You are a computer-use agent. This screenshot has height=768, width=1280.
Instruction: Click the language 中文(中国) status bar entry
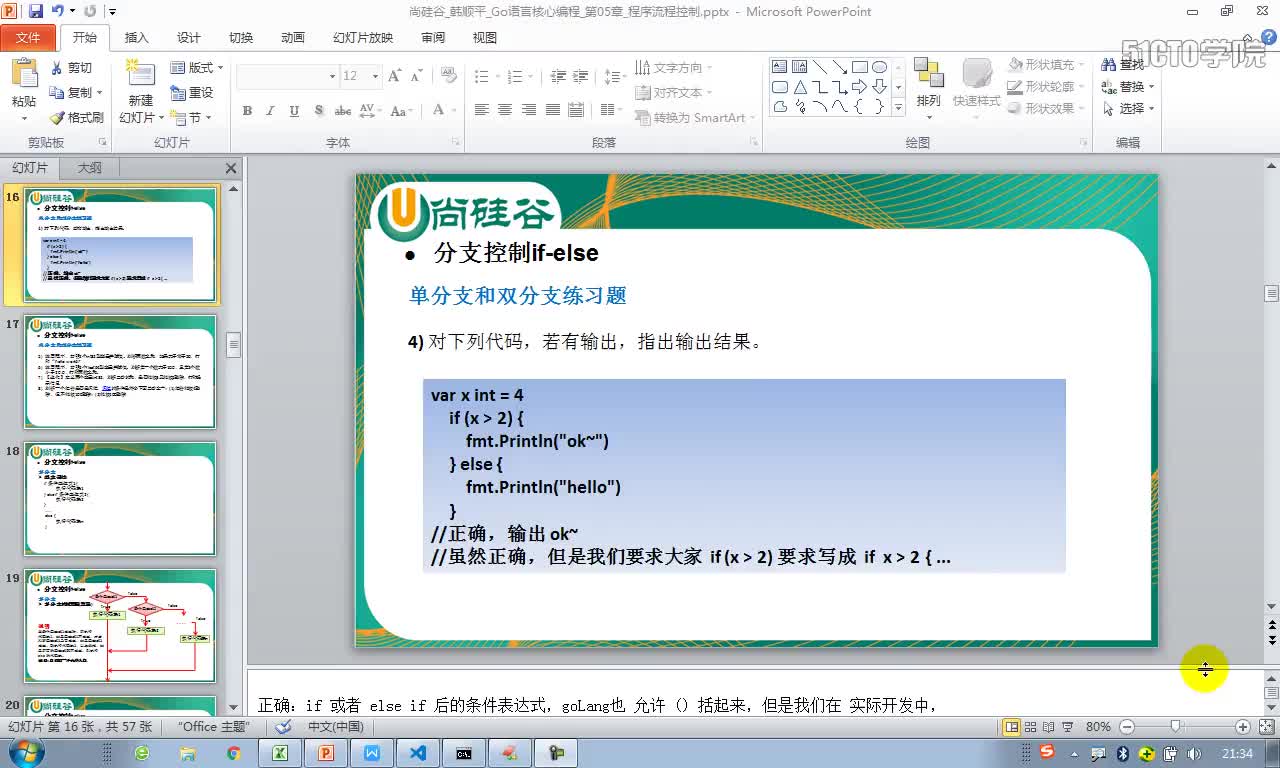[x=335, y=727]
